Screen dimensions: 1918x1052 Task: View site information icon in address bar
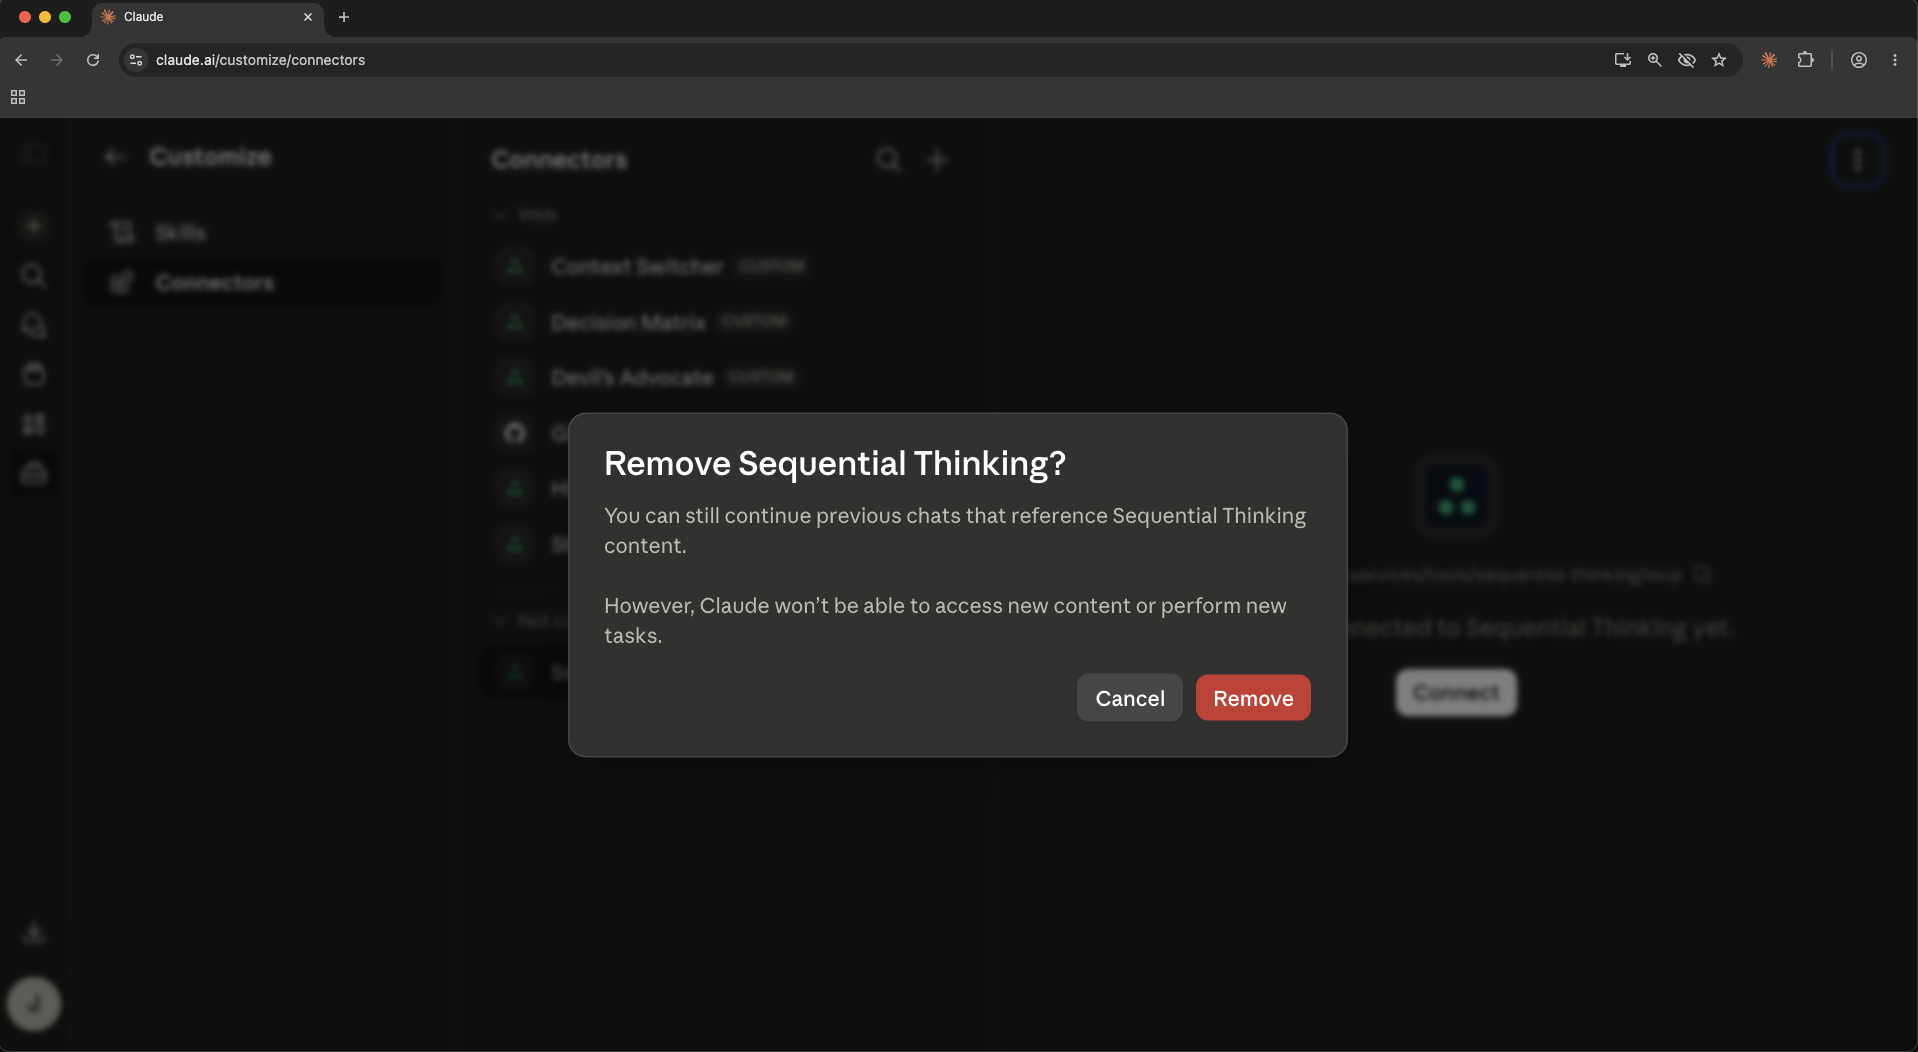137,60
